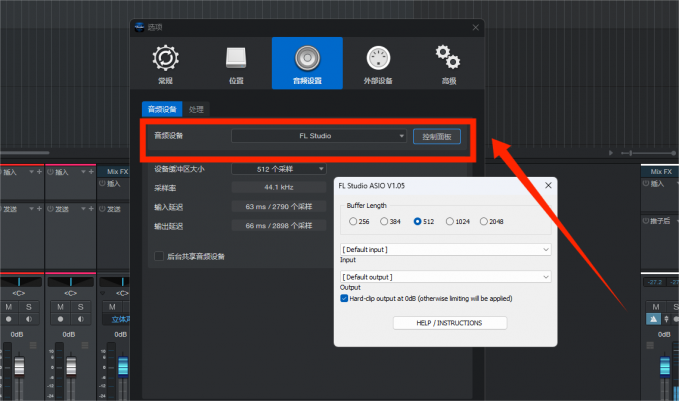Select the 256 buffer length radio button
Image resolution: width=679 pixels, height=401 pixels.
353,221
